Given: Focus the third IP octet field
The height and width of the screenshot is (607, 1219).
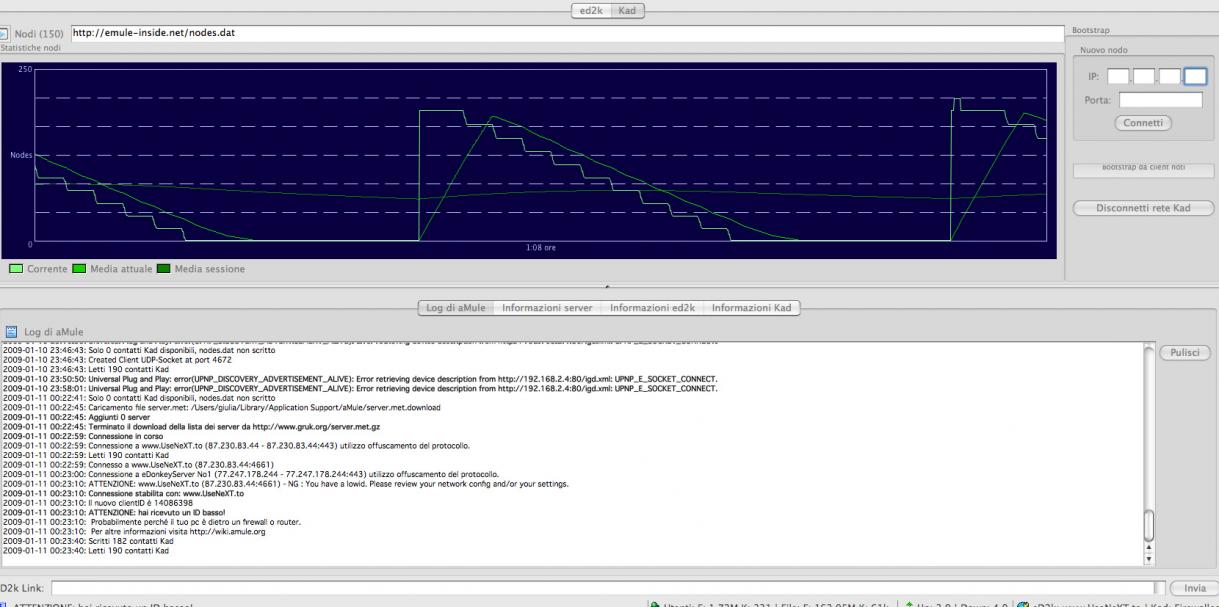Looking at the screenshot, I should point(1170,75).
